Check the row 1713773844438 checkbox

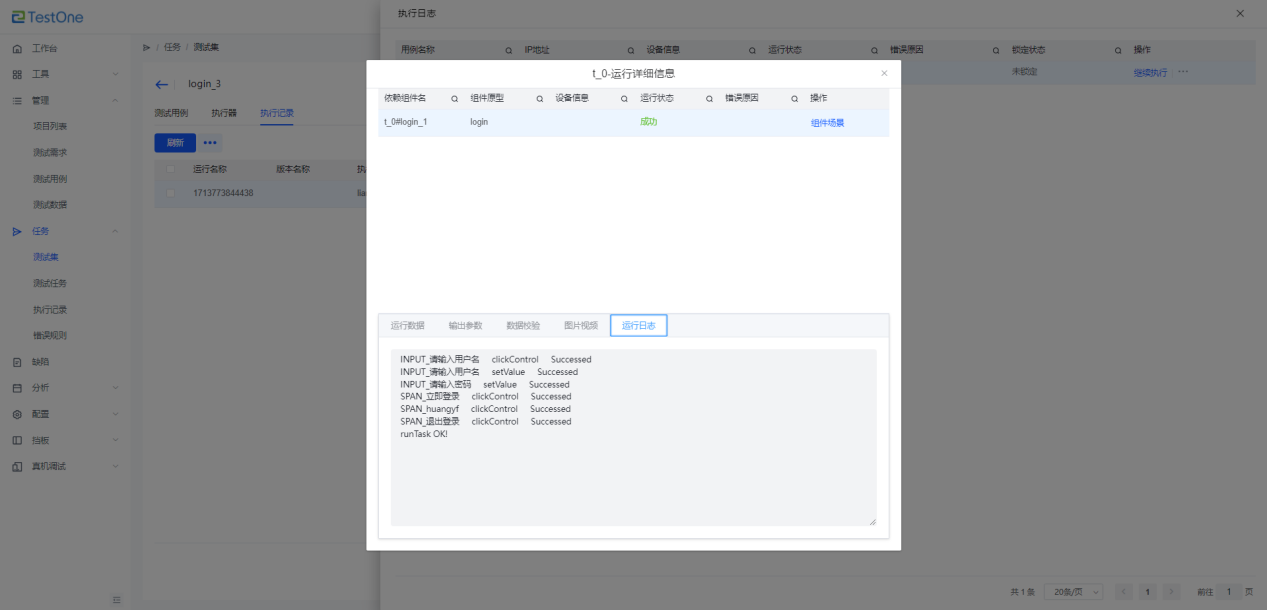pyautogui.click(x=171, y=193)
